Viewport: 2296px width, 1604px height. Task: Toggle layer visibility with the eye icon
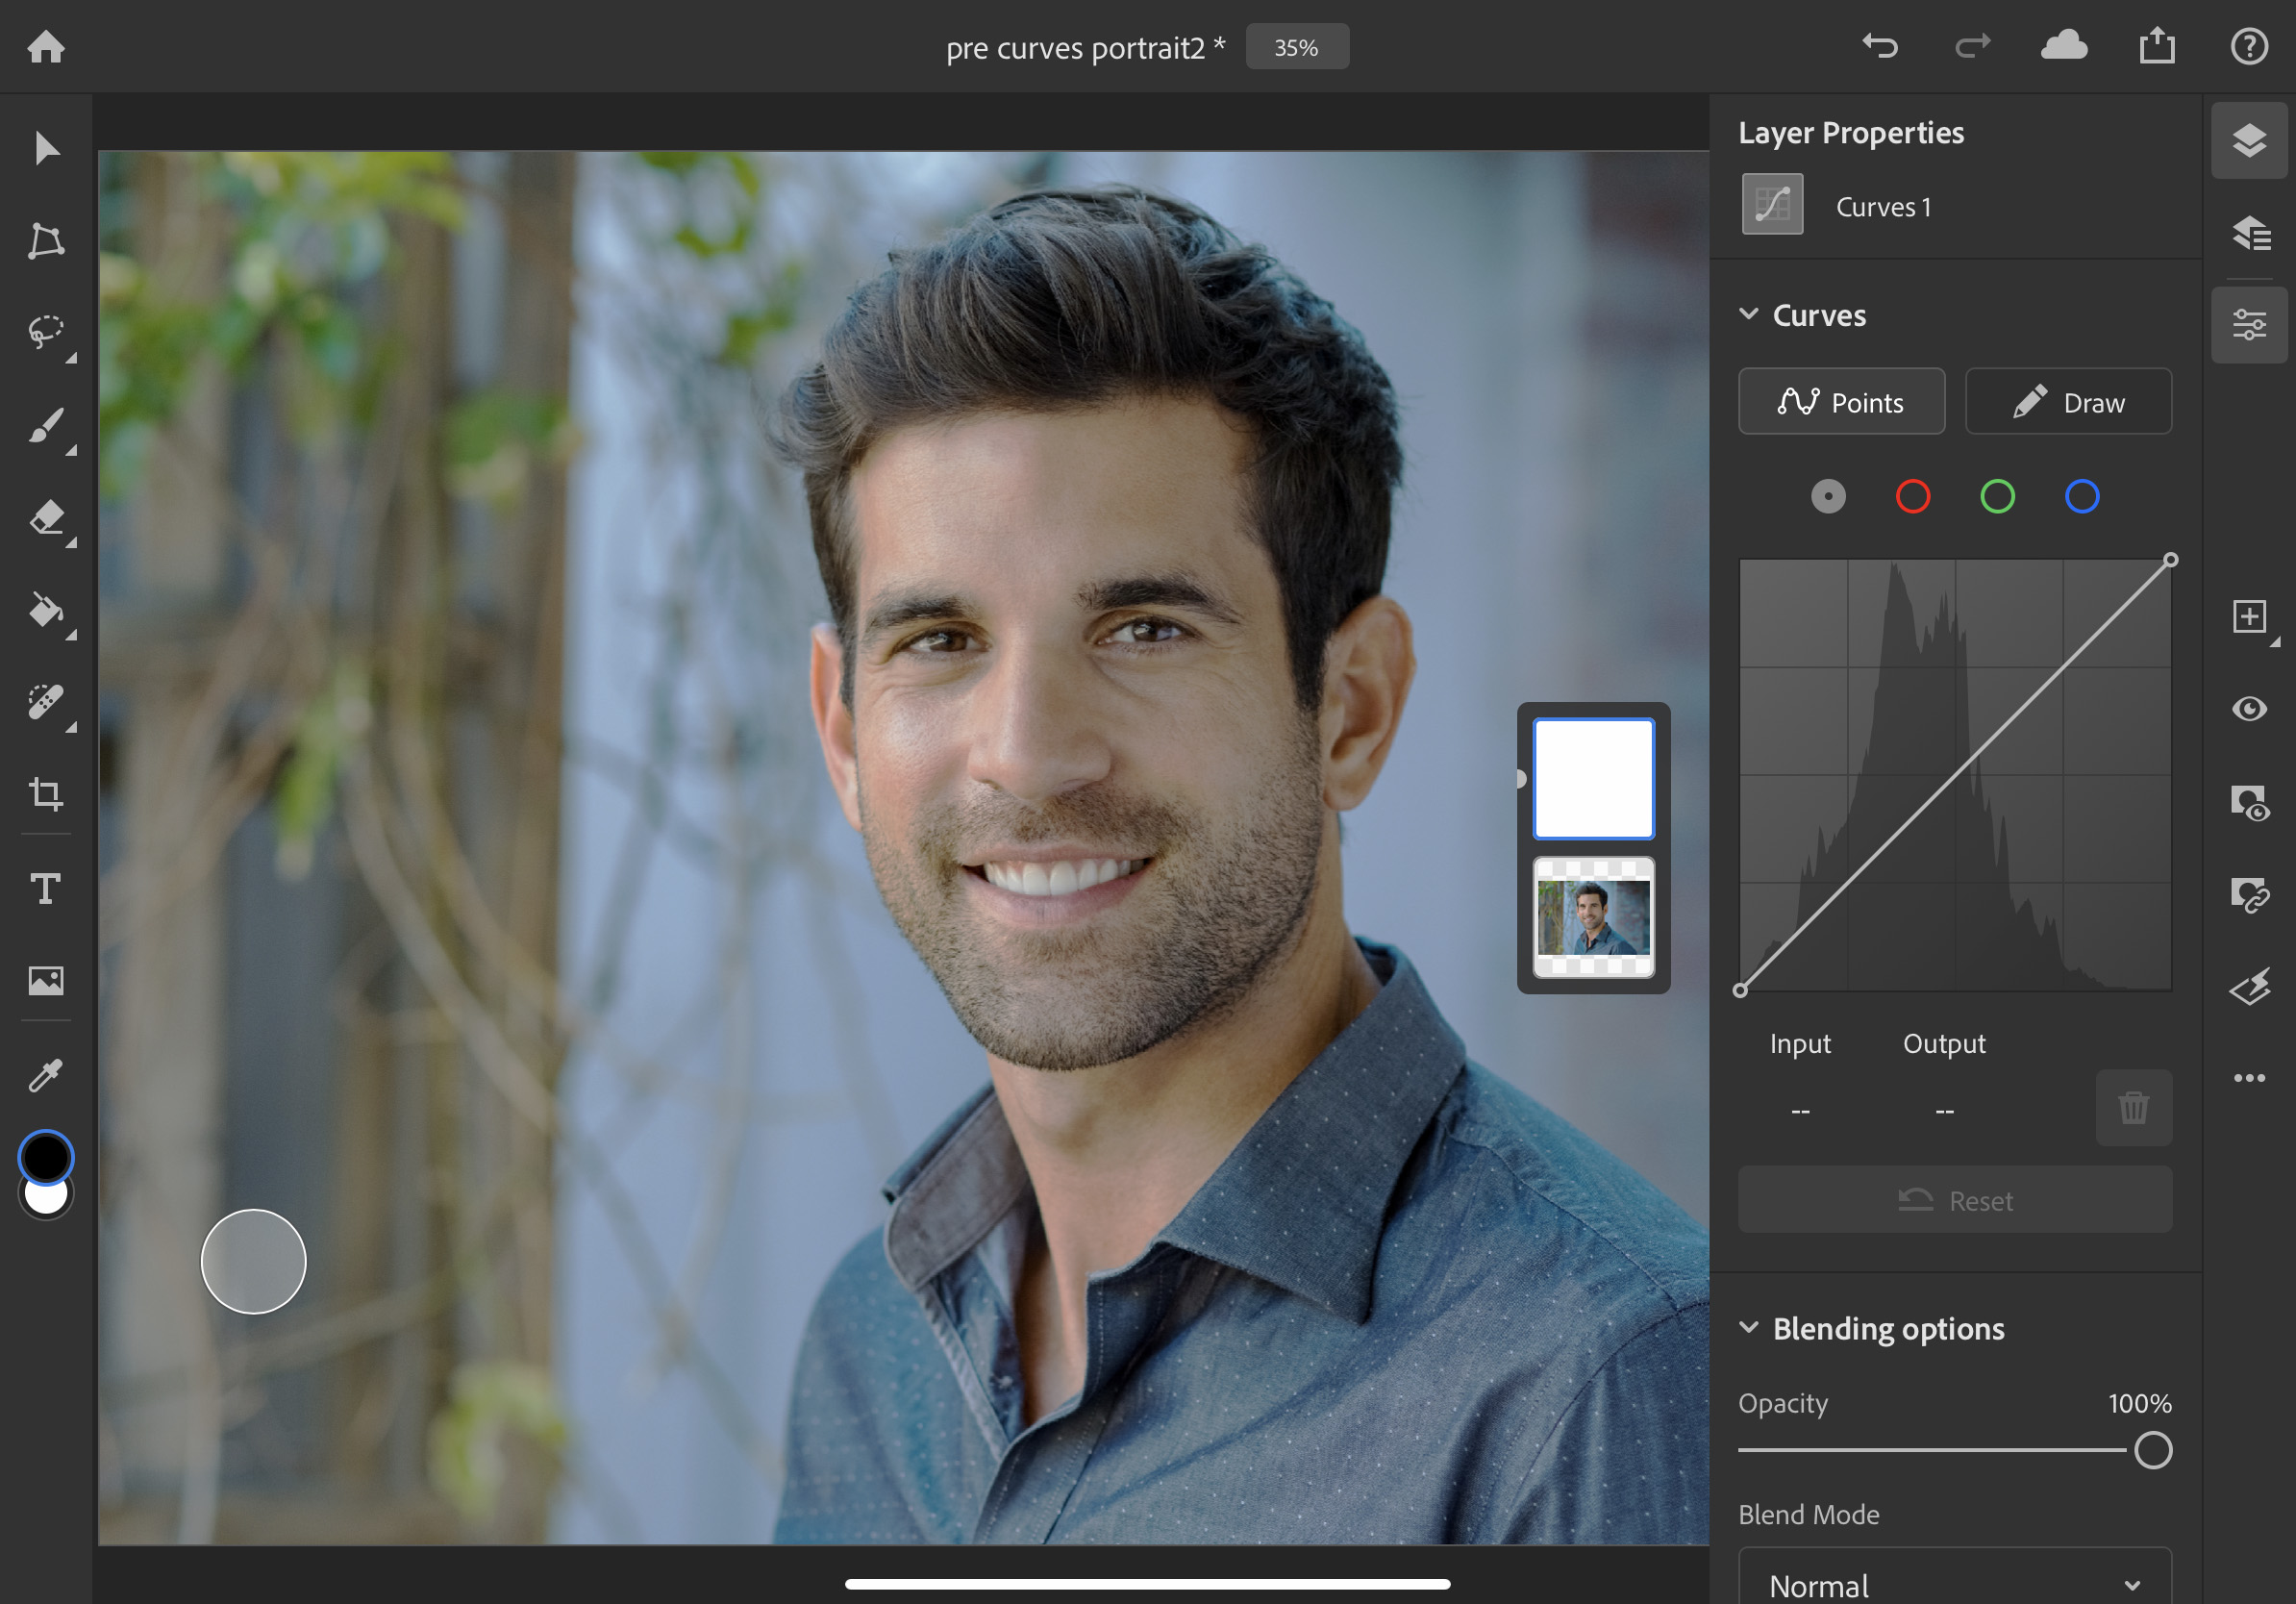(2249, 710)
